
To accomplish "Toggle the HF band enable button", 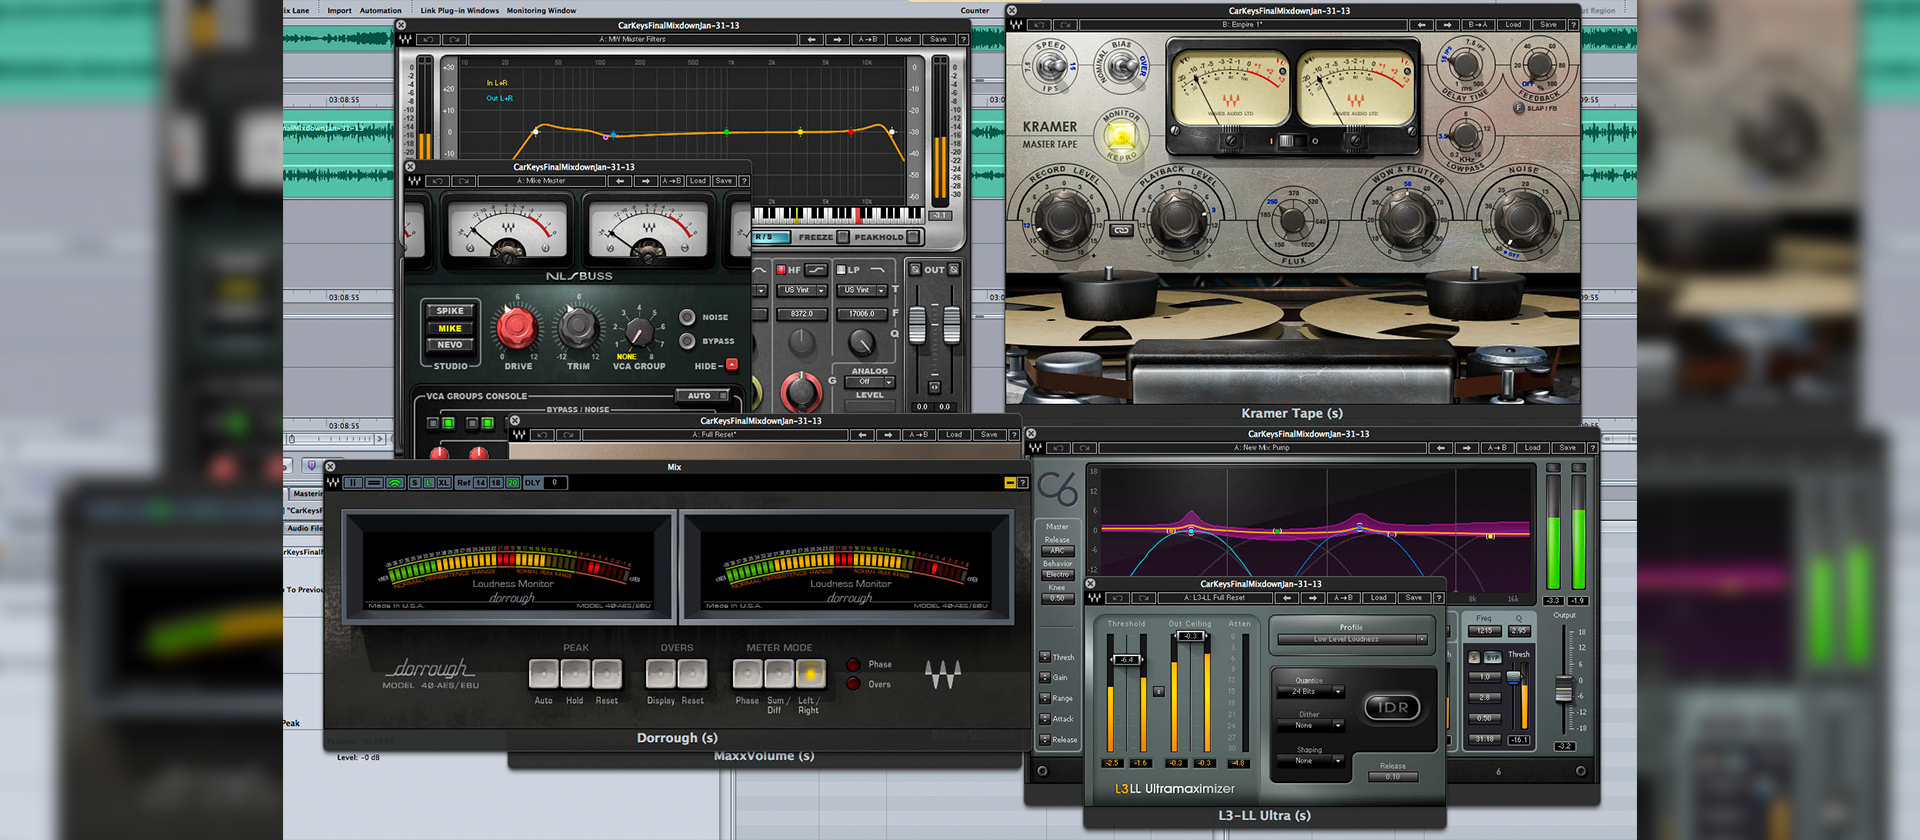I will pos(781,270).
